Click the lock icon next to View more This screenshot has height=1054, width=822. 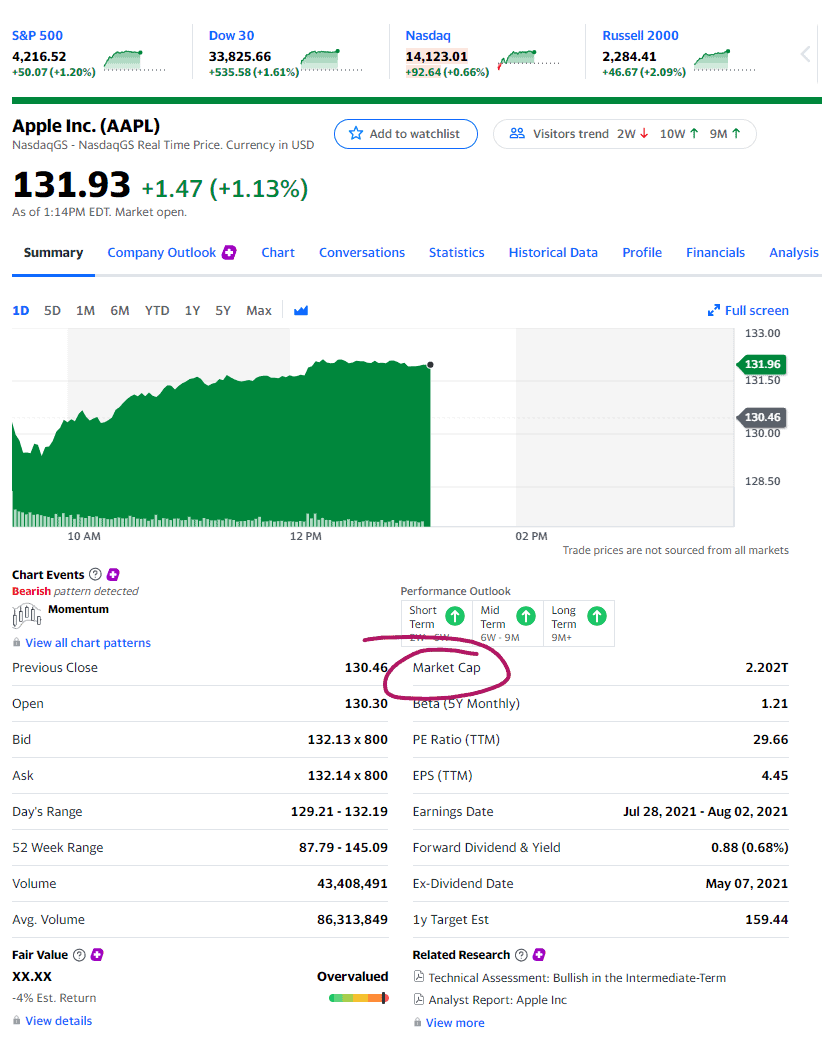click(418, 1022)
